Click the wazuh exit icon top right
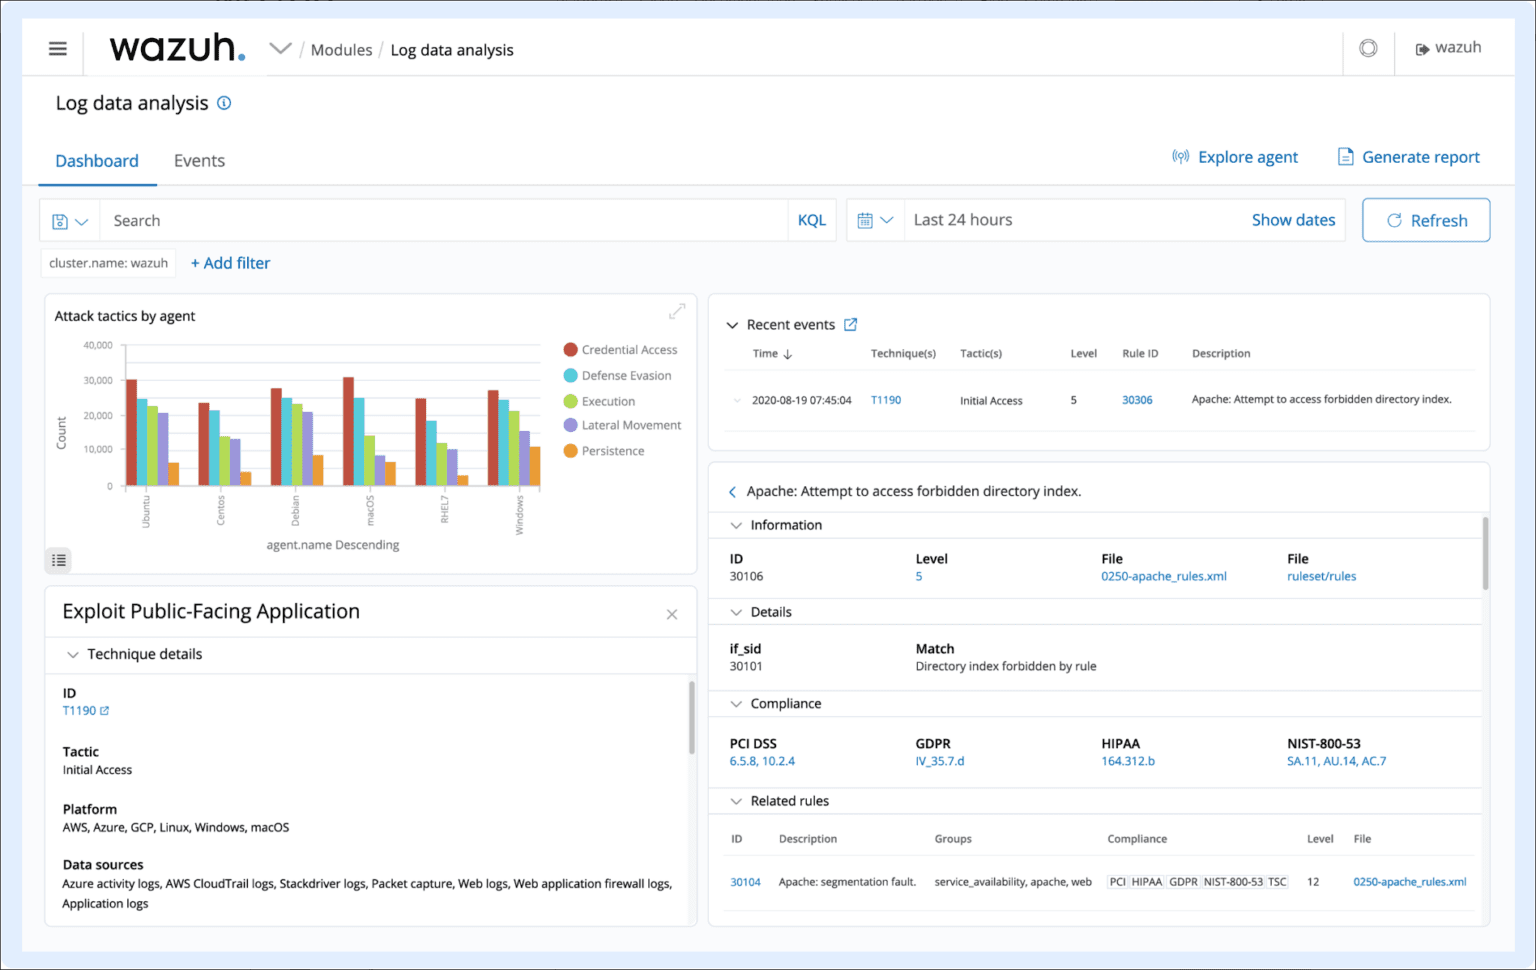Screen dimensions: 1536x970 1424,46
